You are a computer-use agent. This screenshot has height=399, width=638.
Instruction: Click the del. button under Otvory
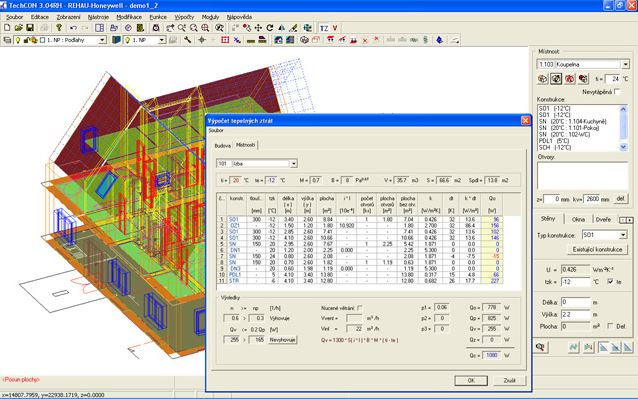point(621,199)
